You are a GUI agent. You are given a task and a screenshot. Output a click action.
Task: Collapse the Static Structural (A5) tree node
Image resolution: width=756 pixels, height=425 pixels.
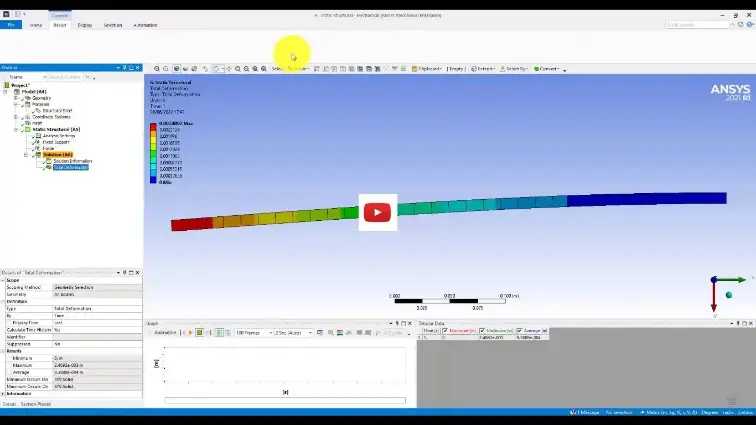[x=15, y=129]
